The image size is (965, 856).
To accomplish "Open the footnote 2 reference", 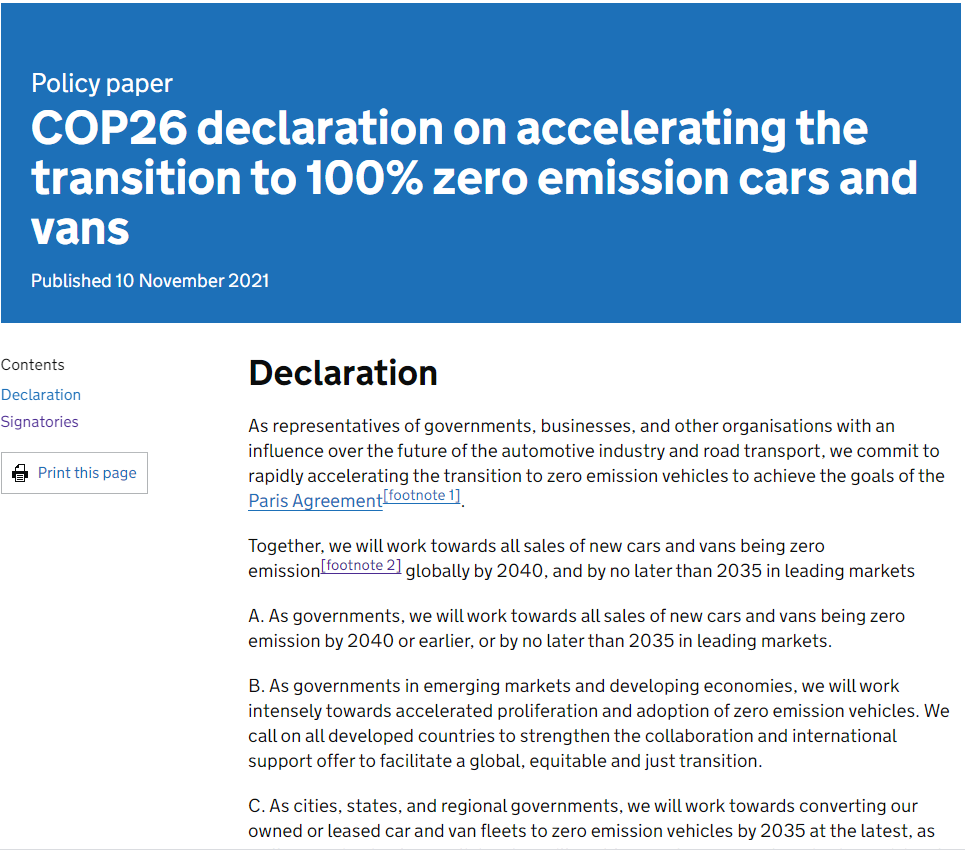I will (x=361, y=566).
